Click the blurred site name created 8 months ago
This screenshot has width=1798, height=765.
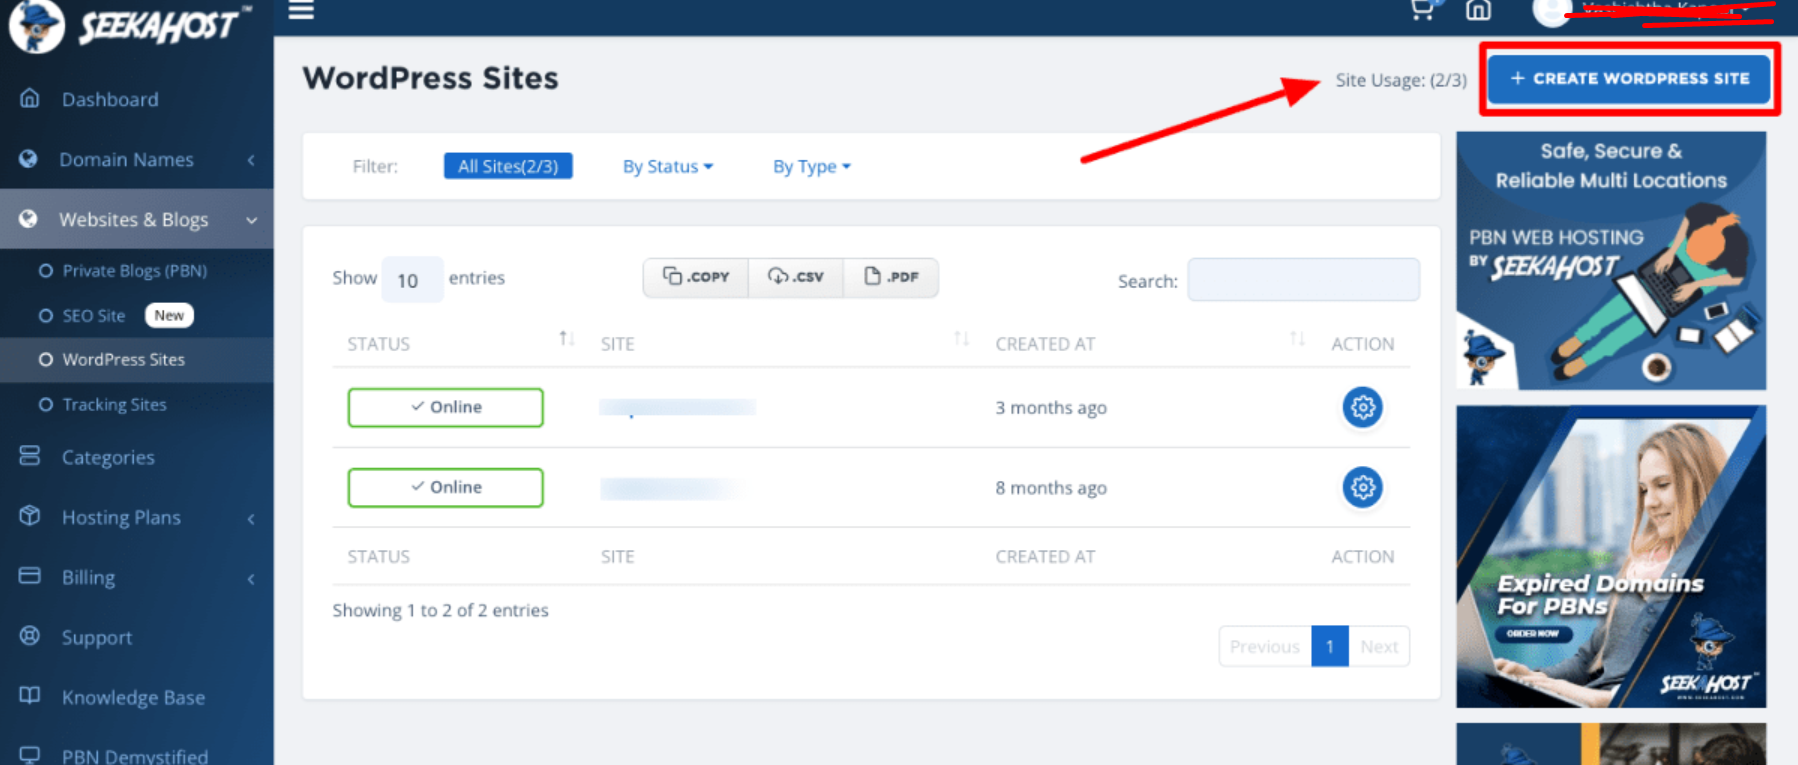tap(670, 488)
